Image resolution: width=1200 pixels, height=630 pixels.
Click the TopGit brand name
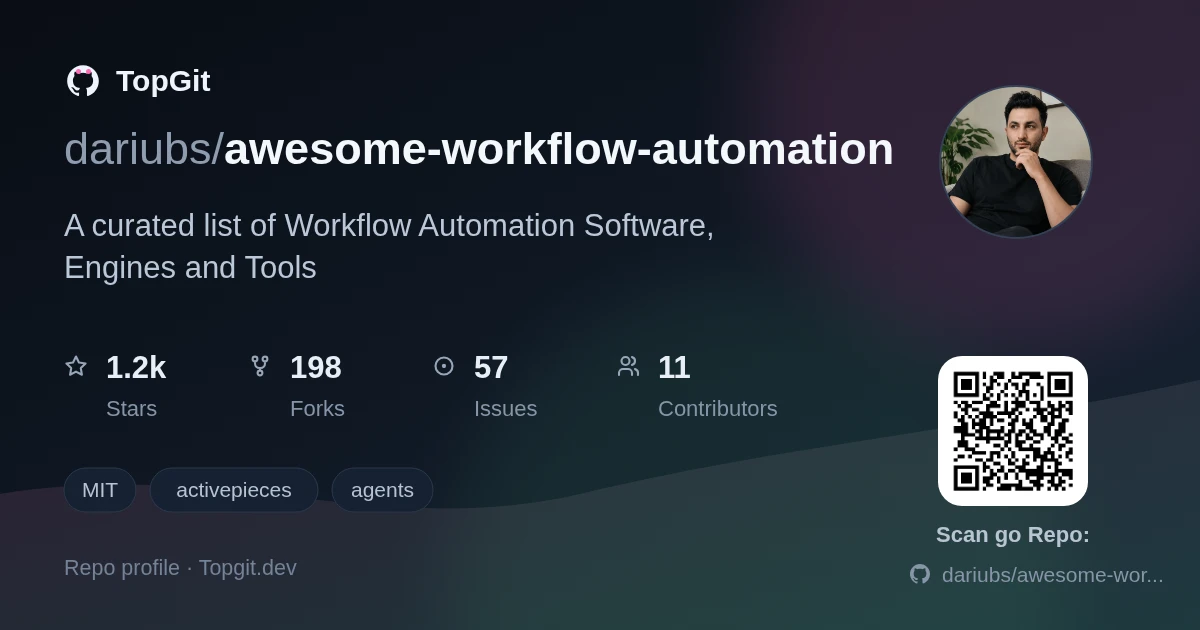[x=163, y=81]
